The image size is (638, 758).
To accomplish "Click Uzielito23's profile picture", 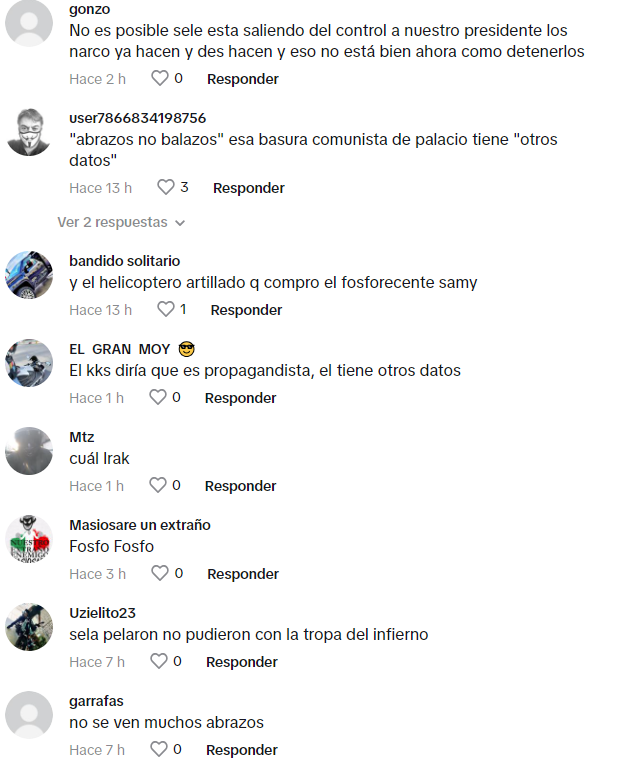I will tap(29, 627).
